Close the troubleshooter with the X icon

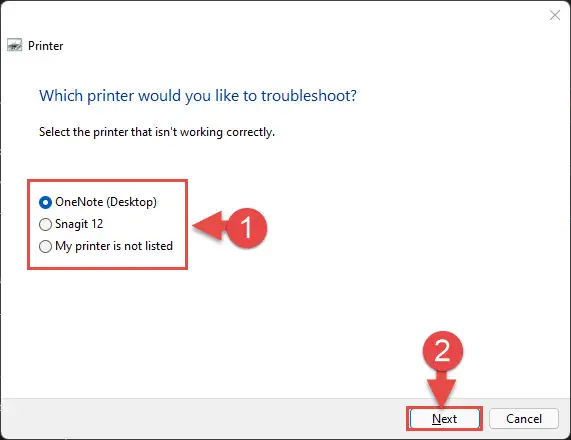click(x=555, y=15)
